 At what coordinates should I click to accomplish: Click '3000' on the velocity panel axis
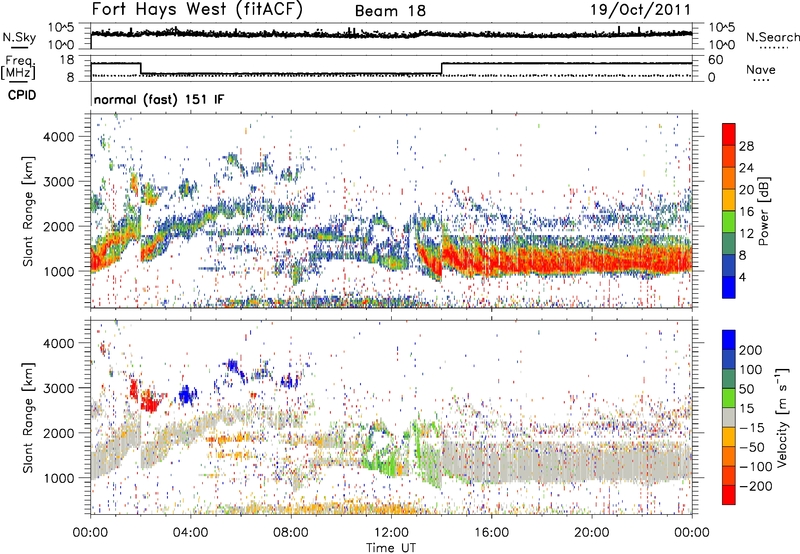pos(59,388)
